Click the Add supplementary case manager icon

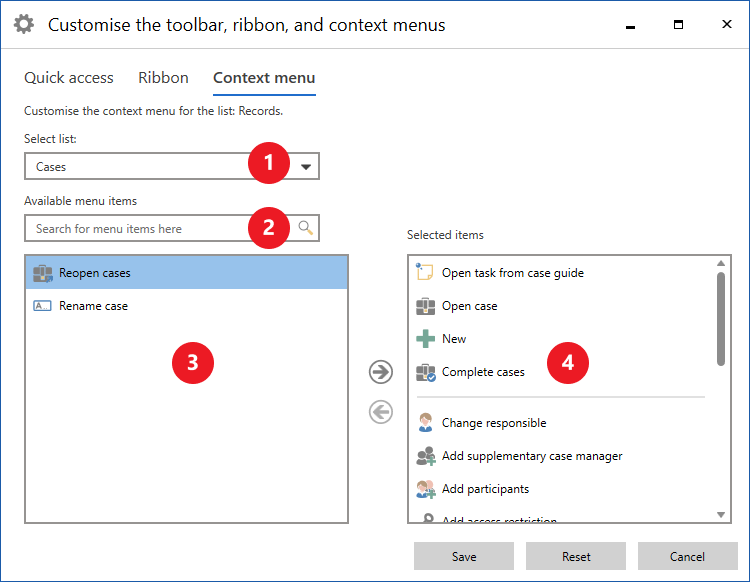(x=426, y=456)
